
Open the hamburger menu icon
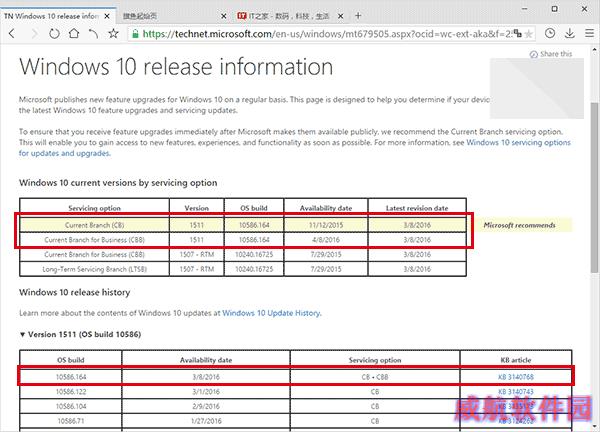click(590, 34)
